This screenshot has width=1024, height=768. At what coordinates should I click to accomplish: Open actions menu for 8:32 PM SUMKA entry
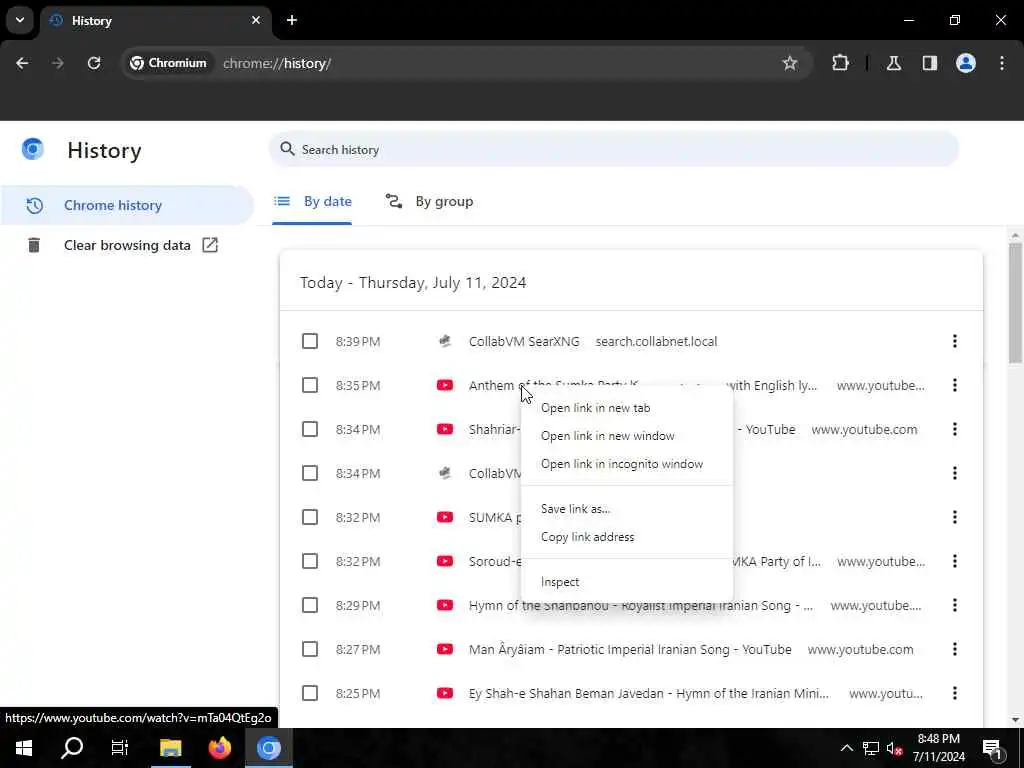[x=954, y=517]
